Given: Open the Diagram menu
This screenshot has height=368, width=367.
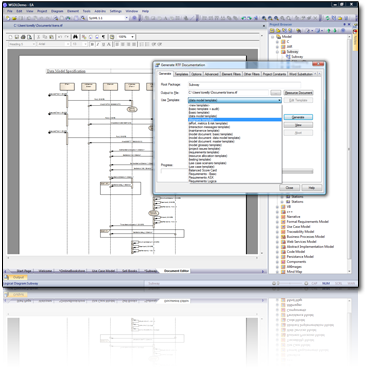Looking at the screenshot, I should coord(57,11).
